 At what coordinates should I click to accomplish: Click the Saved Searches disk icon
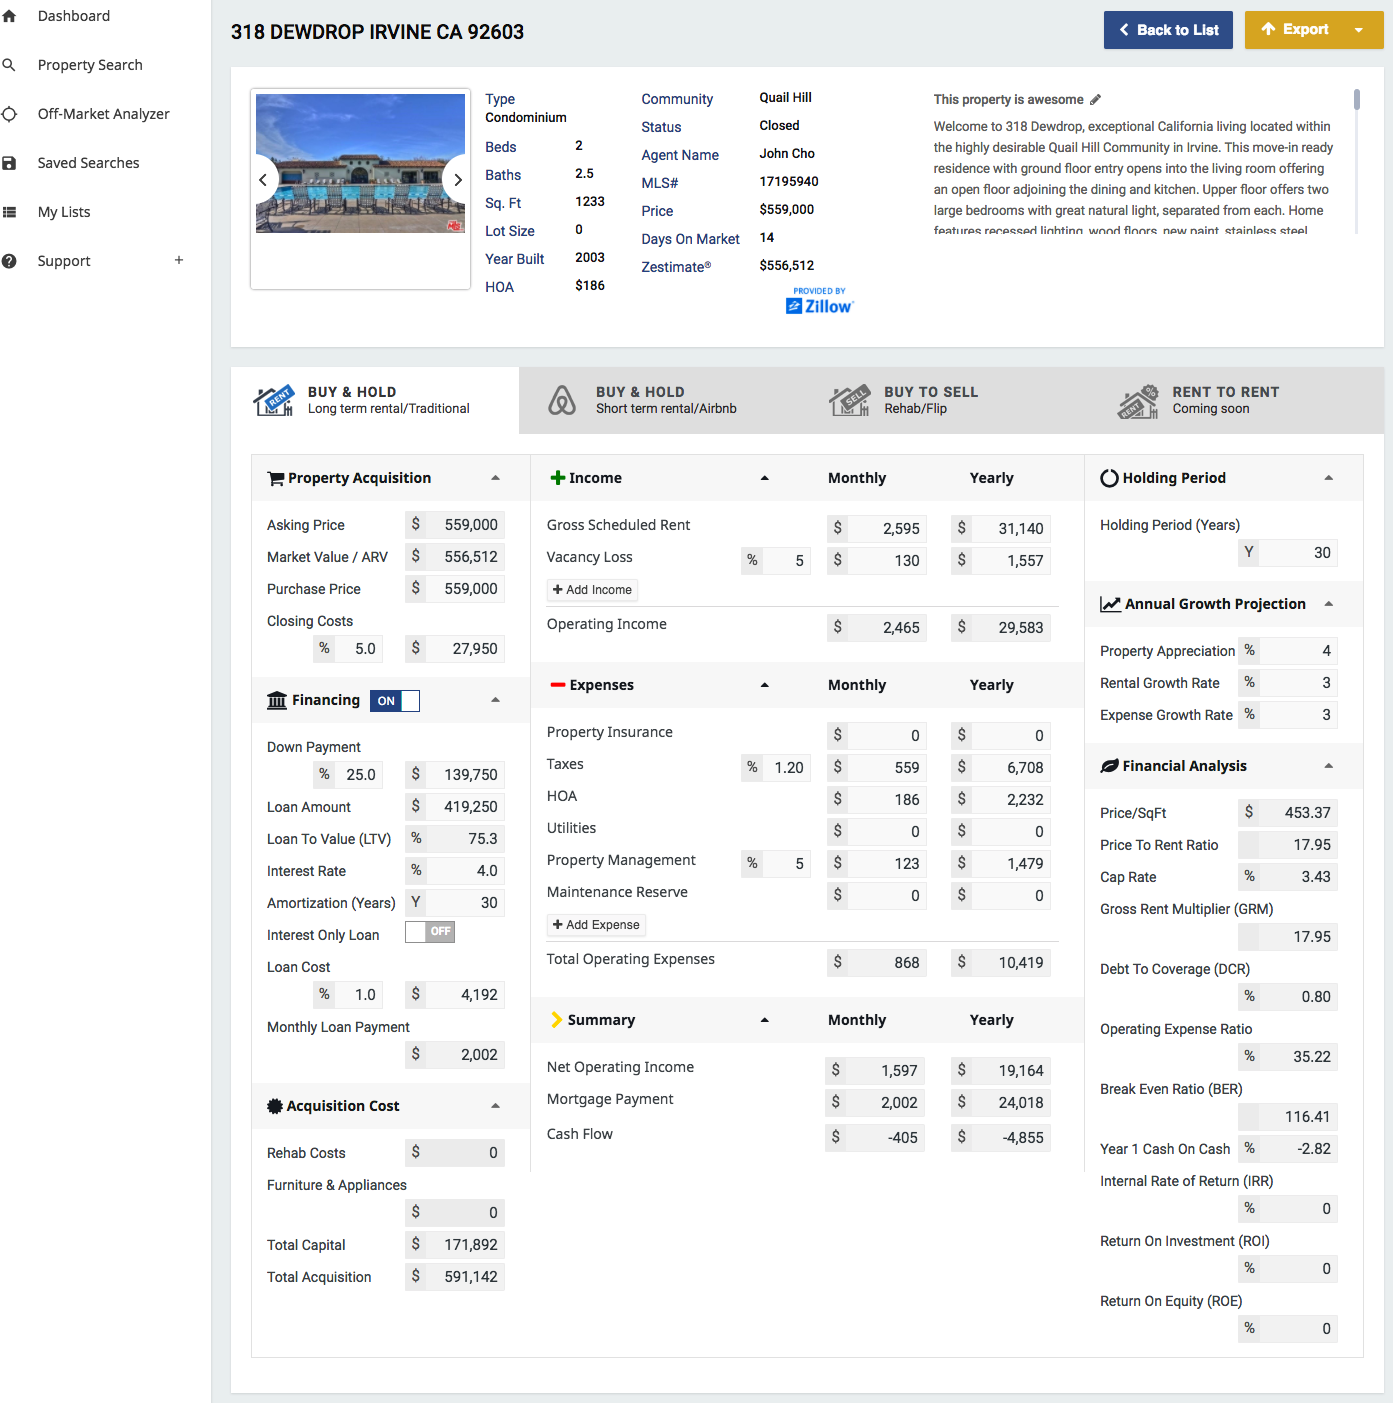pos(9,163)
